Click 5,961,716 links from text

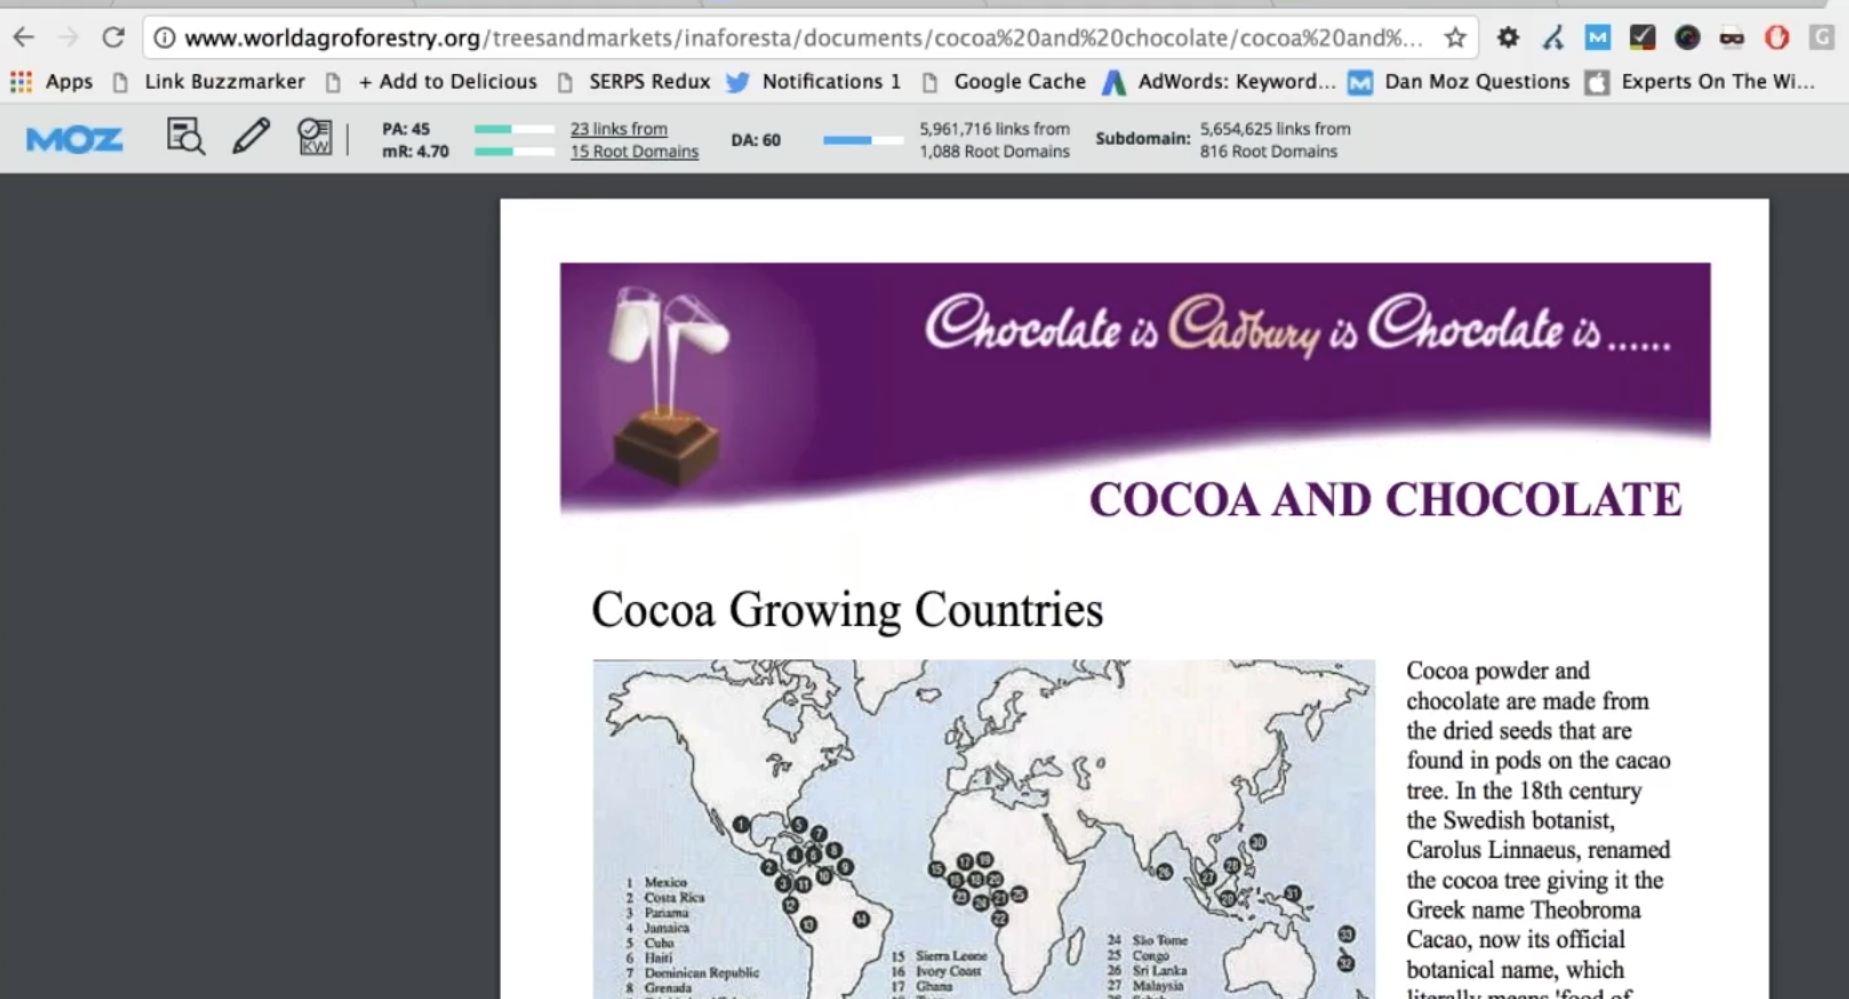994,129
